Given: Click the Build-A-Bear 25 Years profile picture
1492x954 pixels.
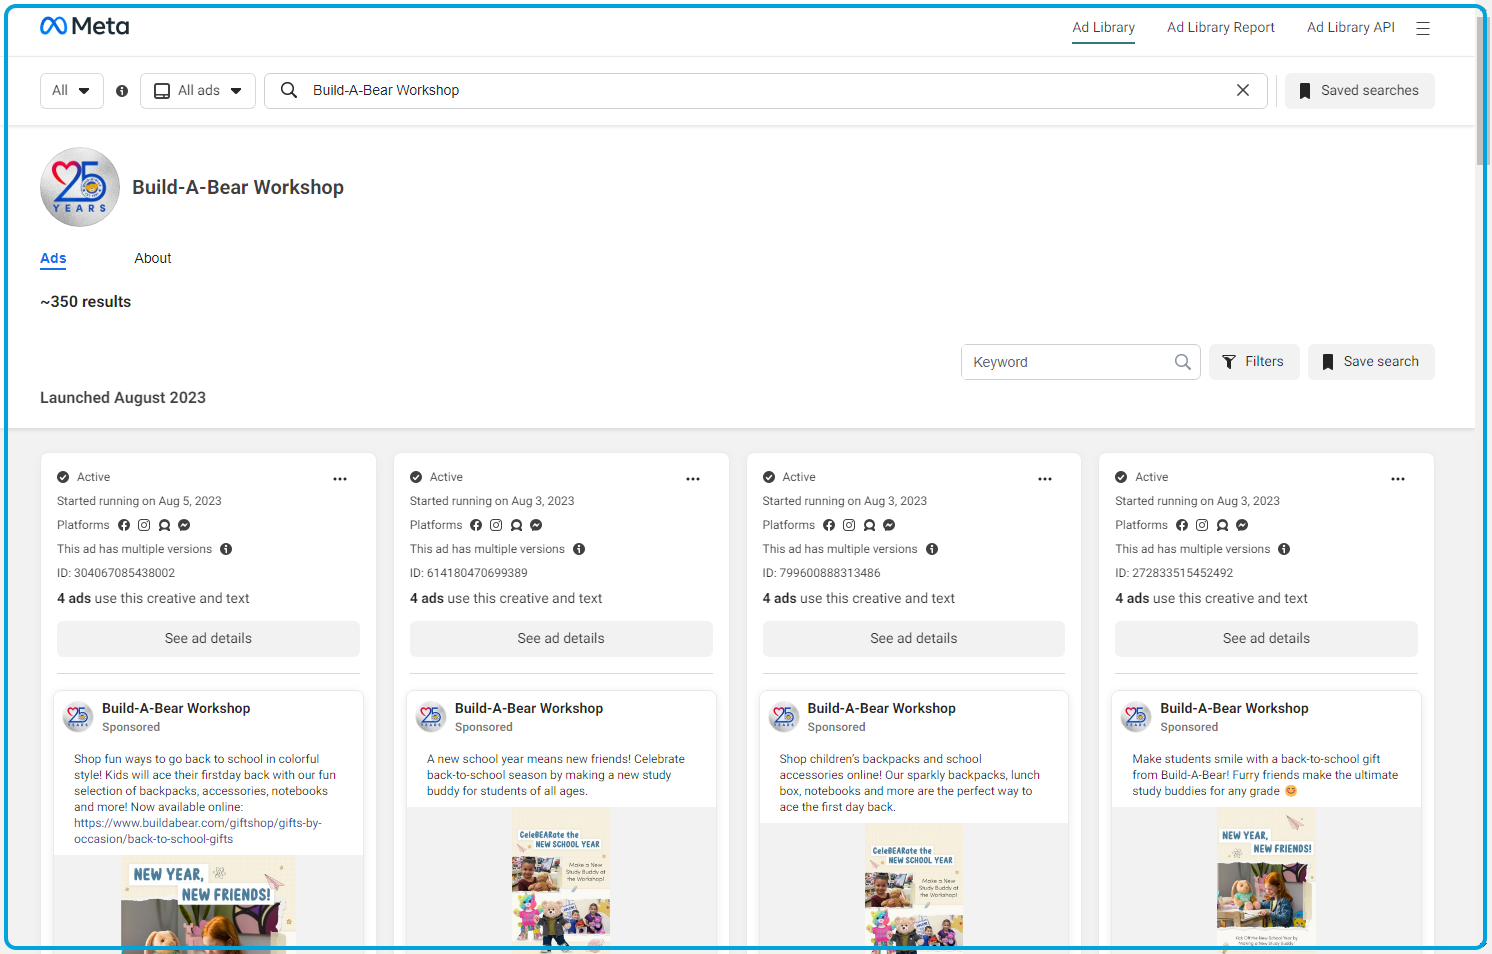Looking at the screenshot, I should [80, 187].
